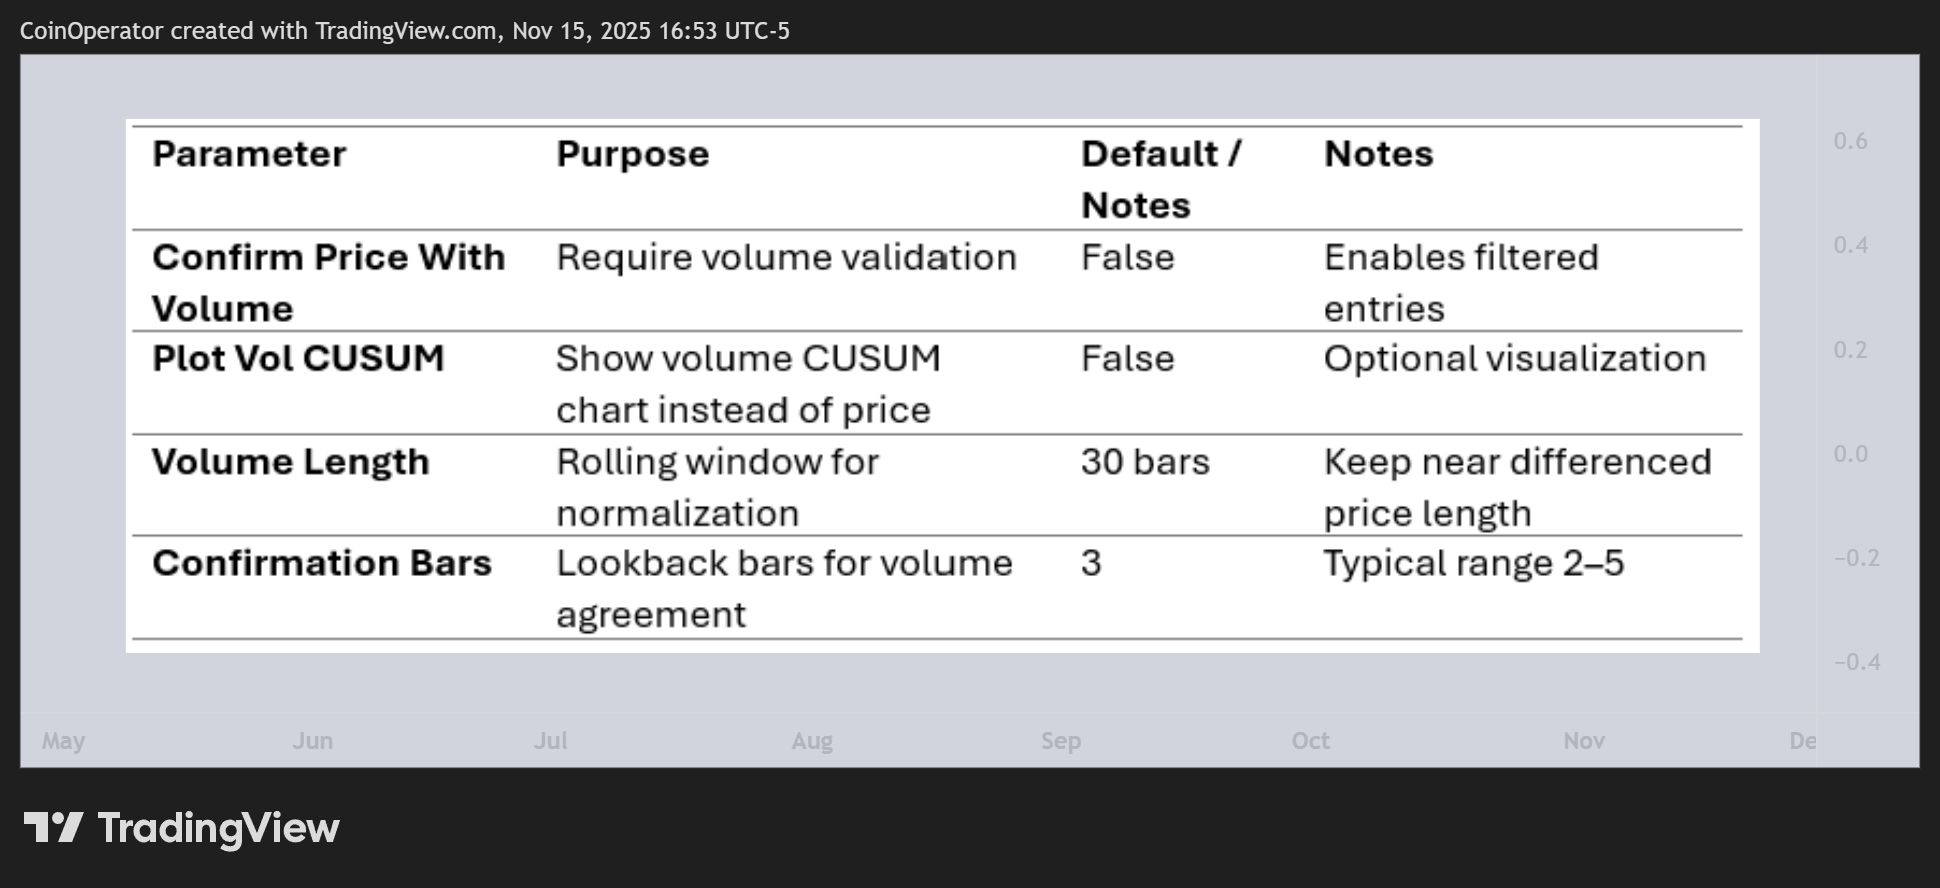Click the 30 bars default value

(1145, 462)
